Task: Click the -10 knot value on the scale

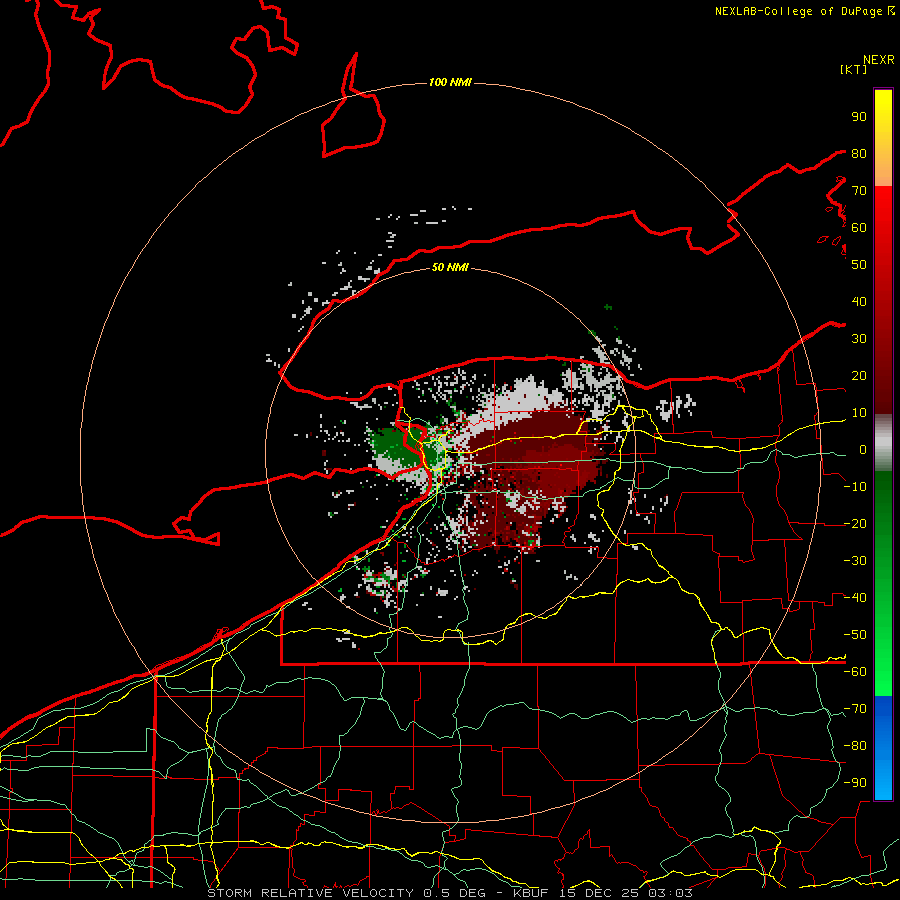Action: click(x=855, y=487)
